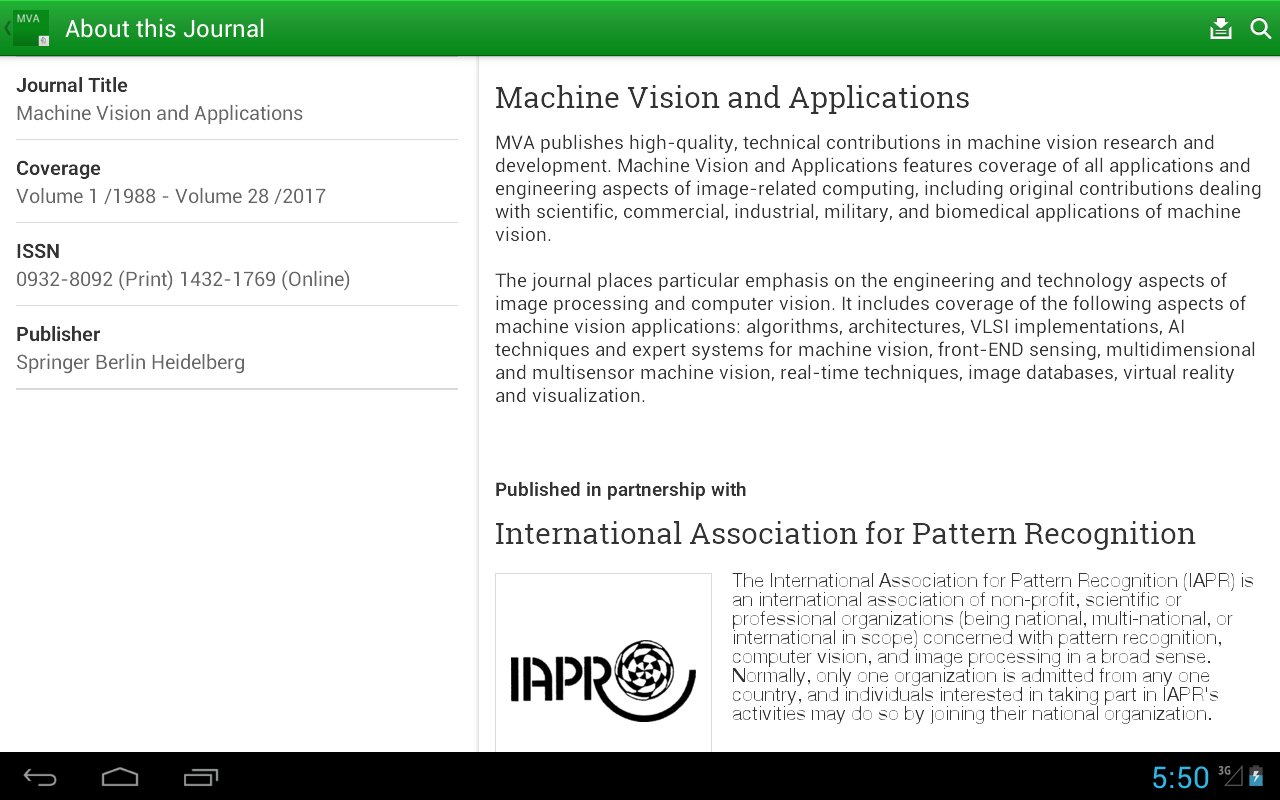
Task: Open the search magnifier icon
Action: [x=1261, y=28]
